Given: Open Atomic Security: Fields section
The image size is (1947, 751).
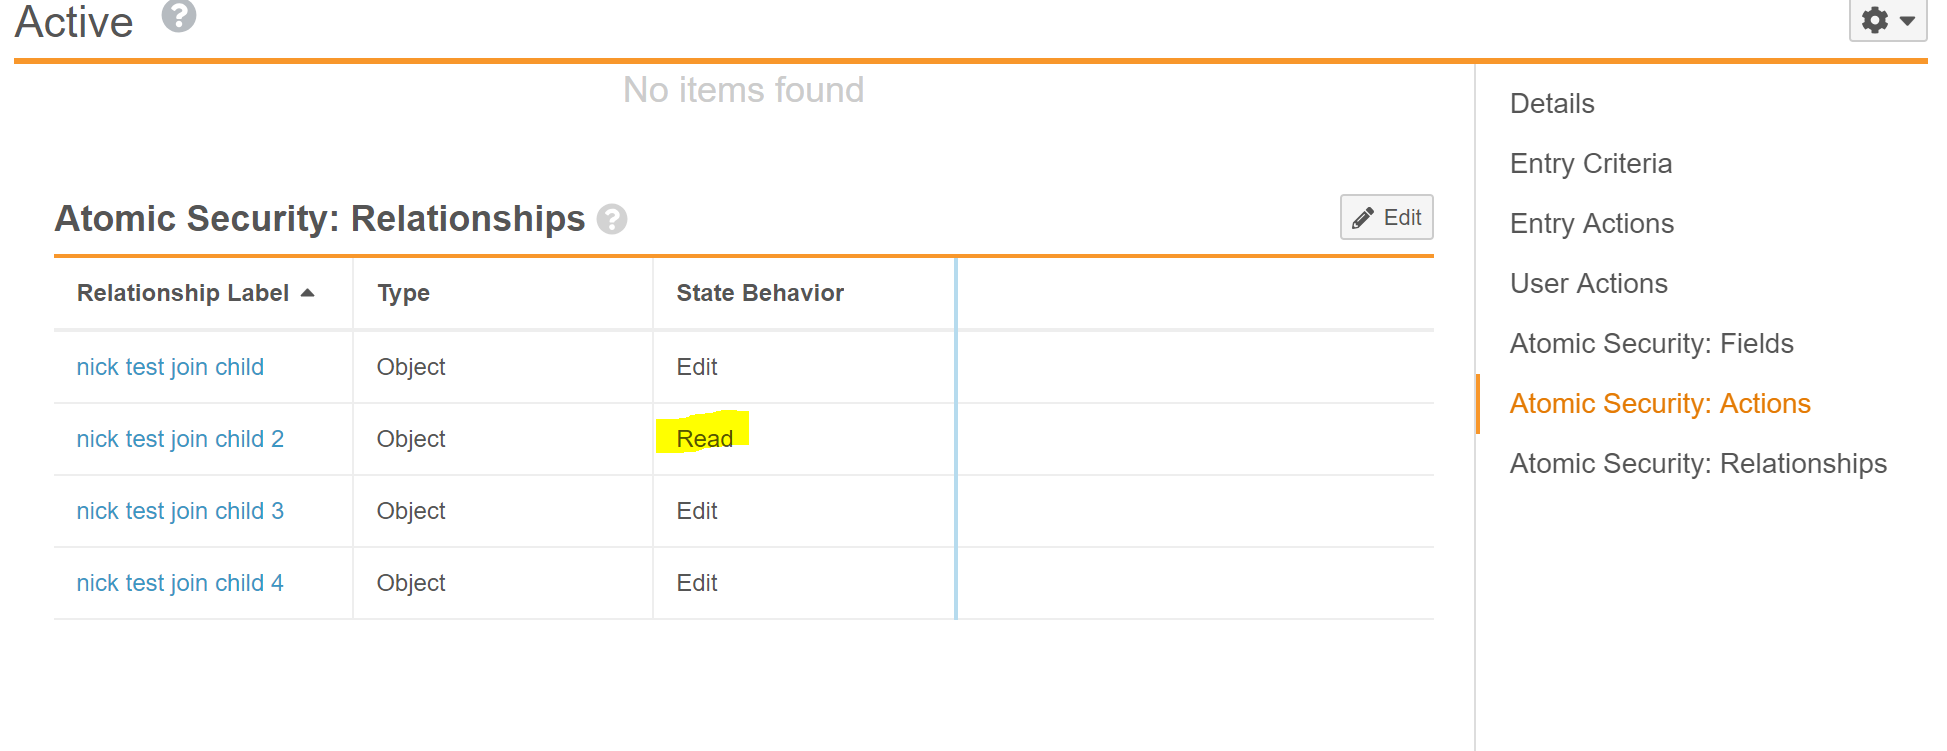Looking at the screenshot, I should [x=1651, y=344].
